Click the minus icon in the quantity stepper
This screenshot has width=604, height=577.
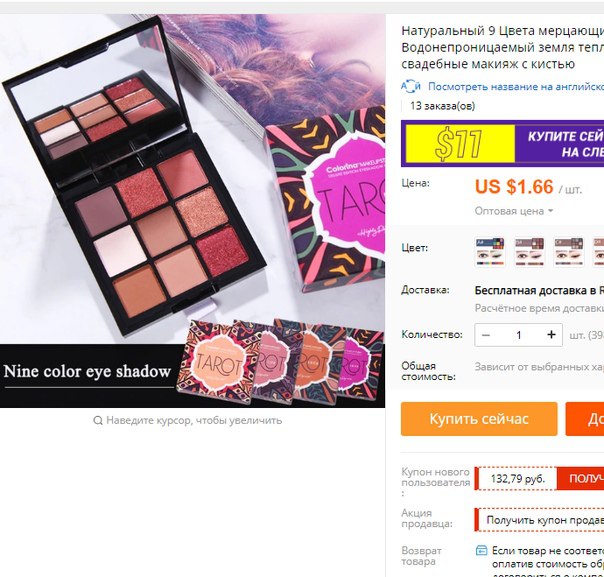tap(486, 335)
